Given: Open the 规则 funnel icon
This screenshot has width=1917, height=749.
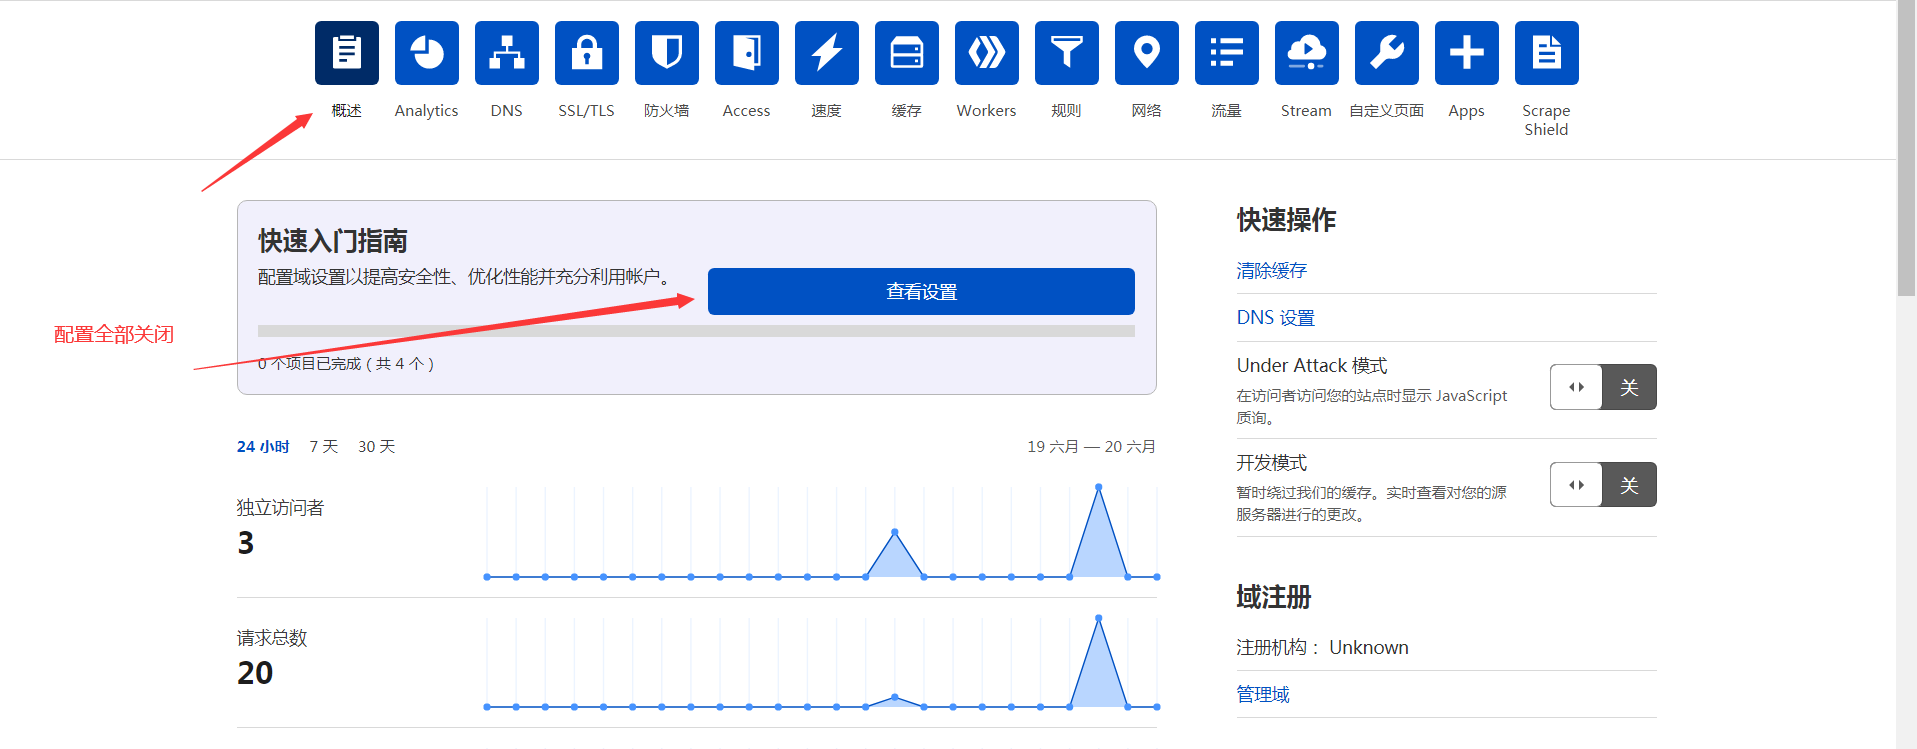Looking at the screenshot, I should 1067,53.
